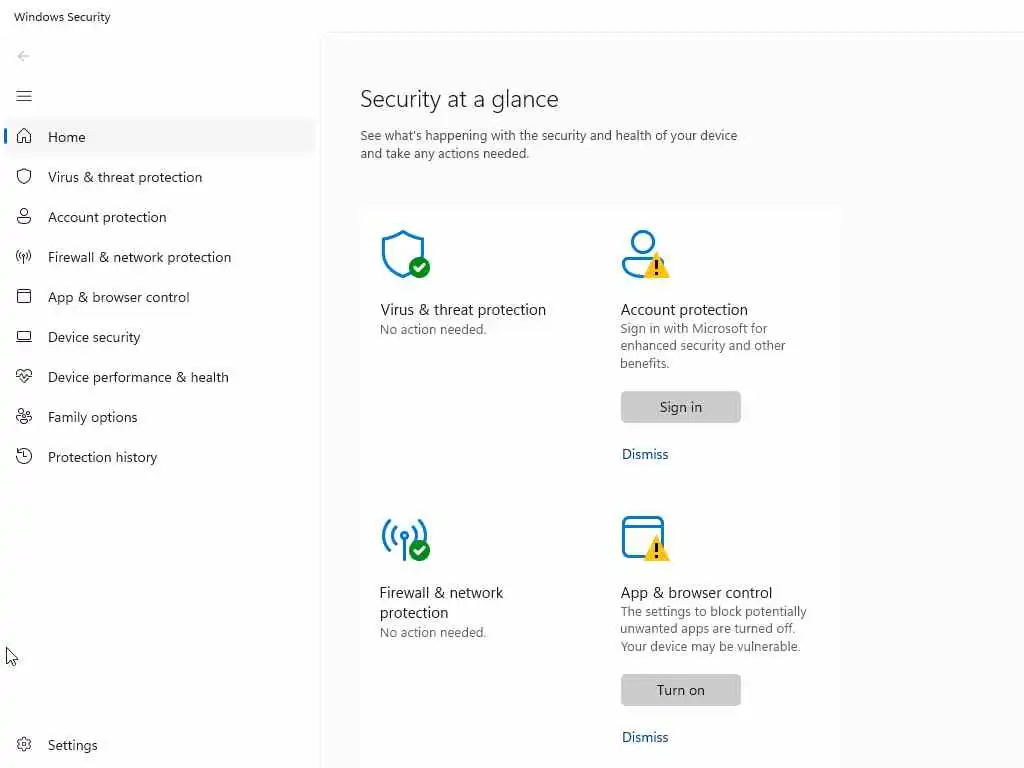Select Home in the sidebar
Viewport: 1024px width, 768px height.
160,136
